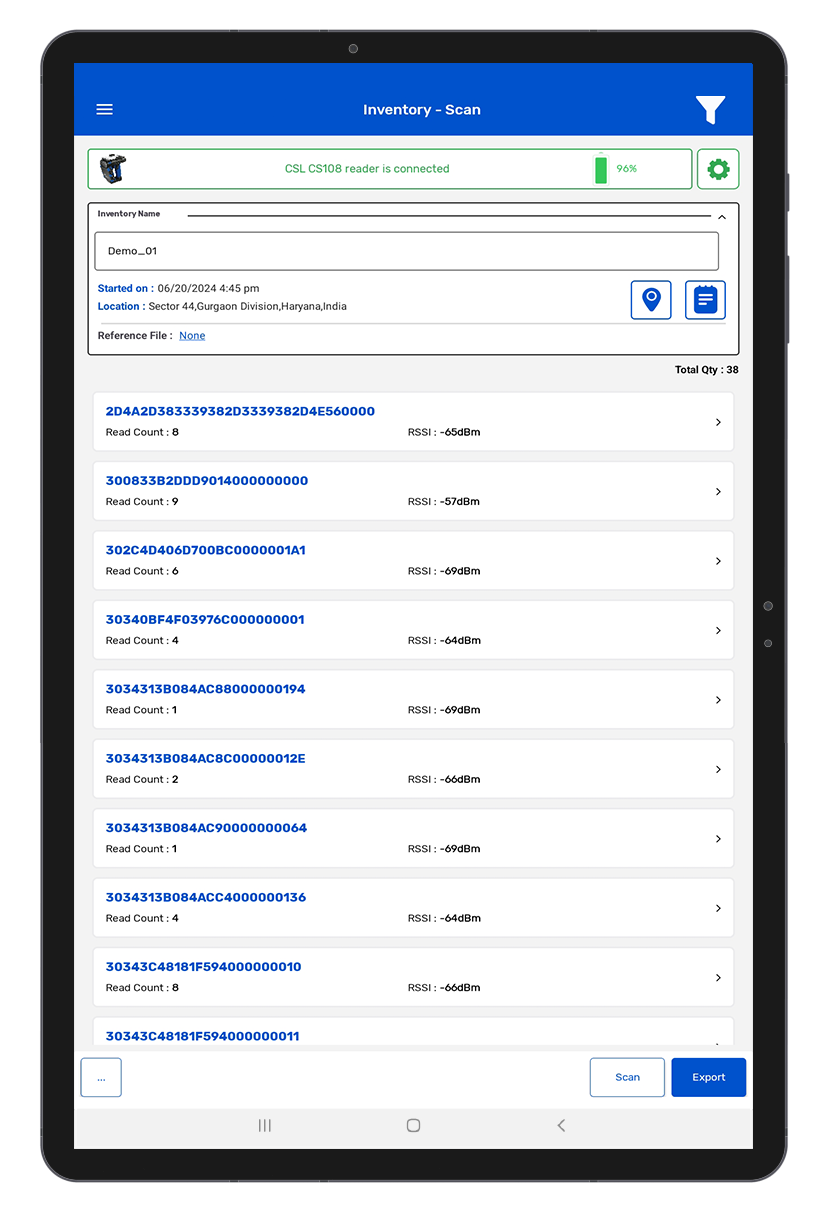Open reader settings gear icon
Screen dimensions: 822x1218
(x=718, y=169)
